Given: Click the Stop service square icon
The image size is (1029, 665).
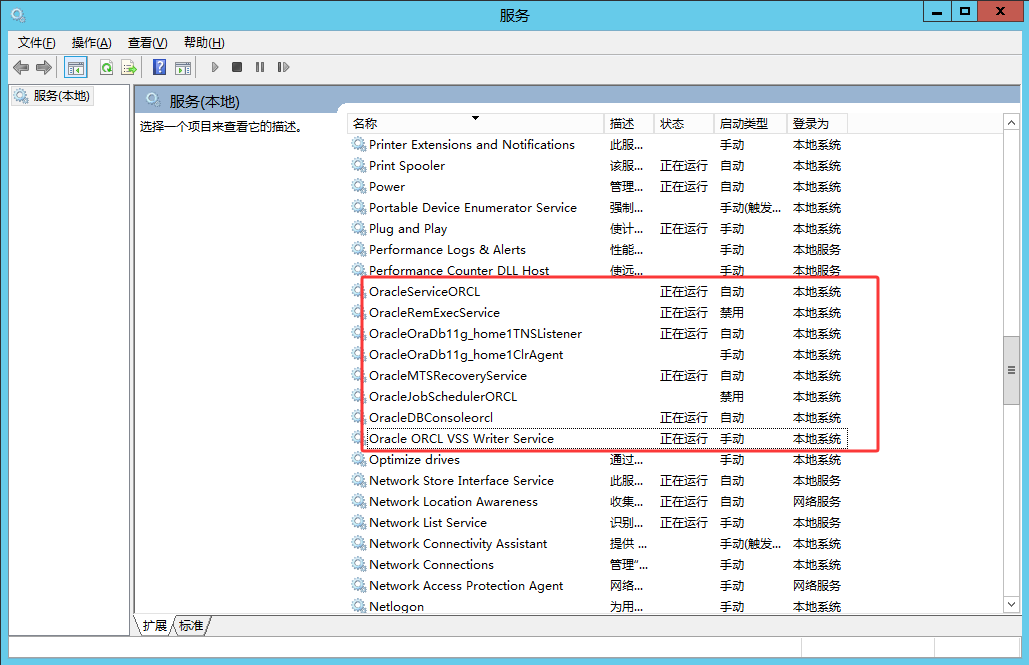Looking at the screenshot, I should pyautogui.click(x=237, y=67).
